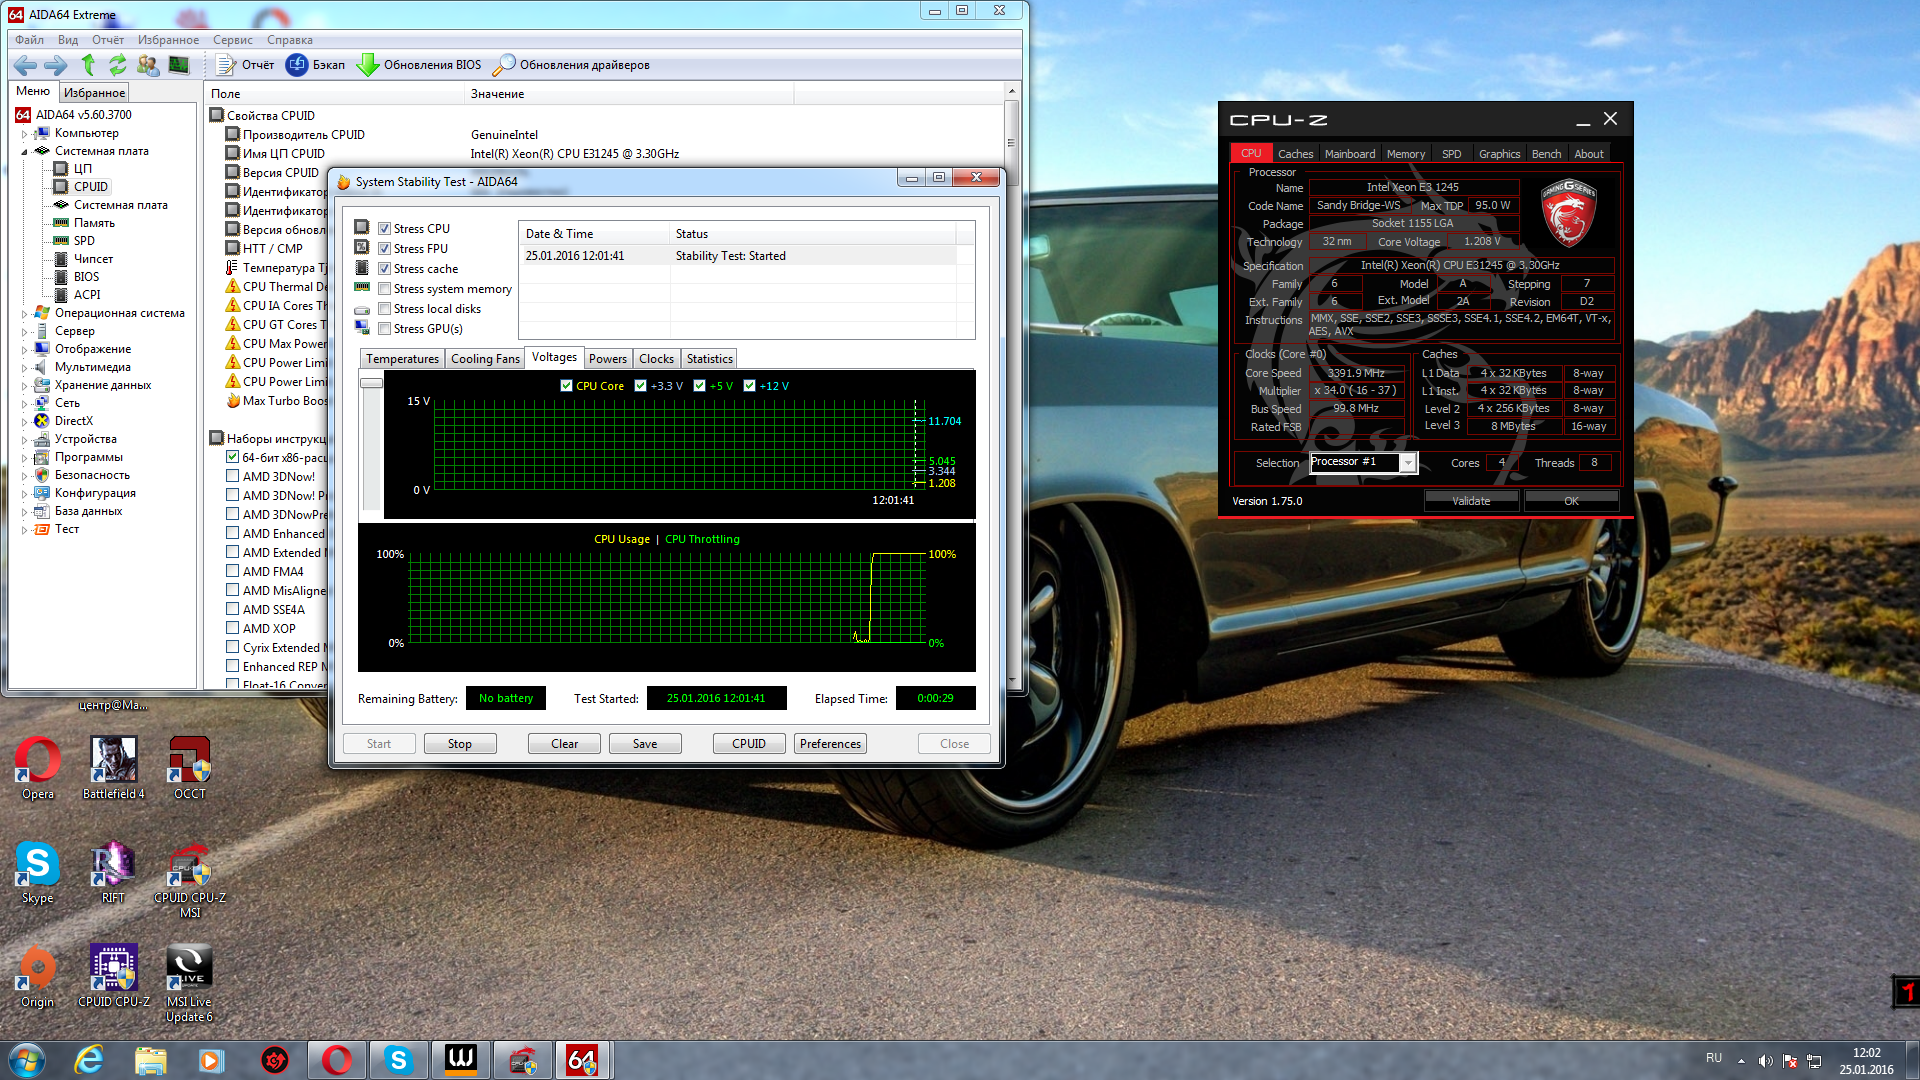Click AIDA64 icon in the taskbar
Viewport: 1920px width, 1080px height.
pyautogui.click(x=582, y=1060)
